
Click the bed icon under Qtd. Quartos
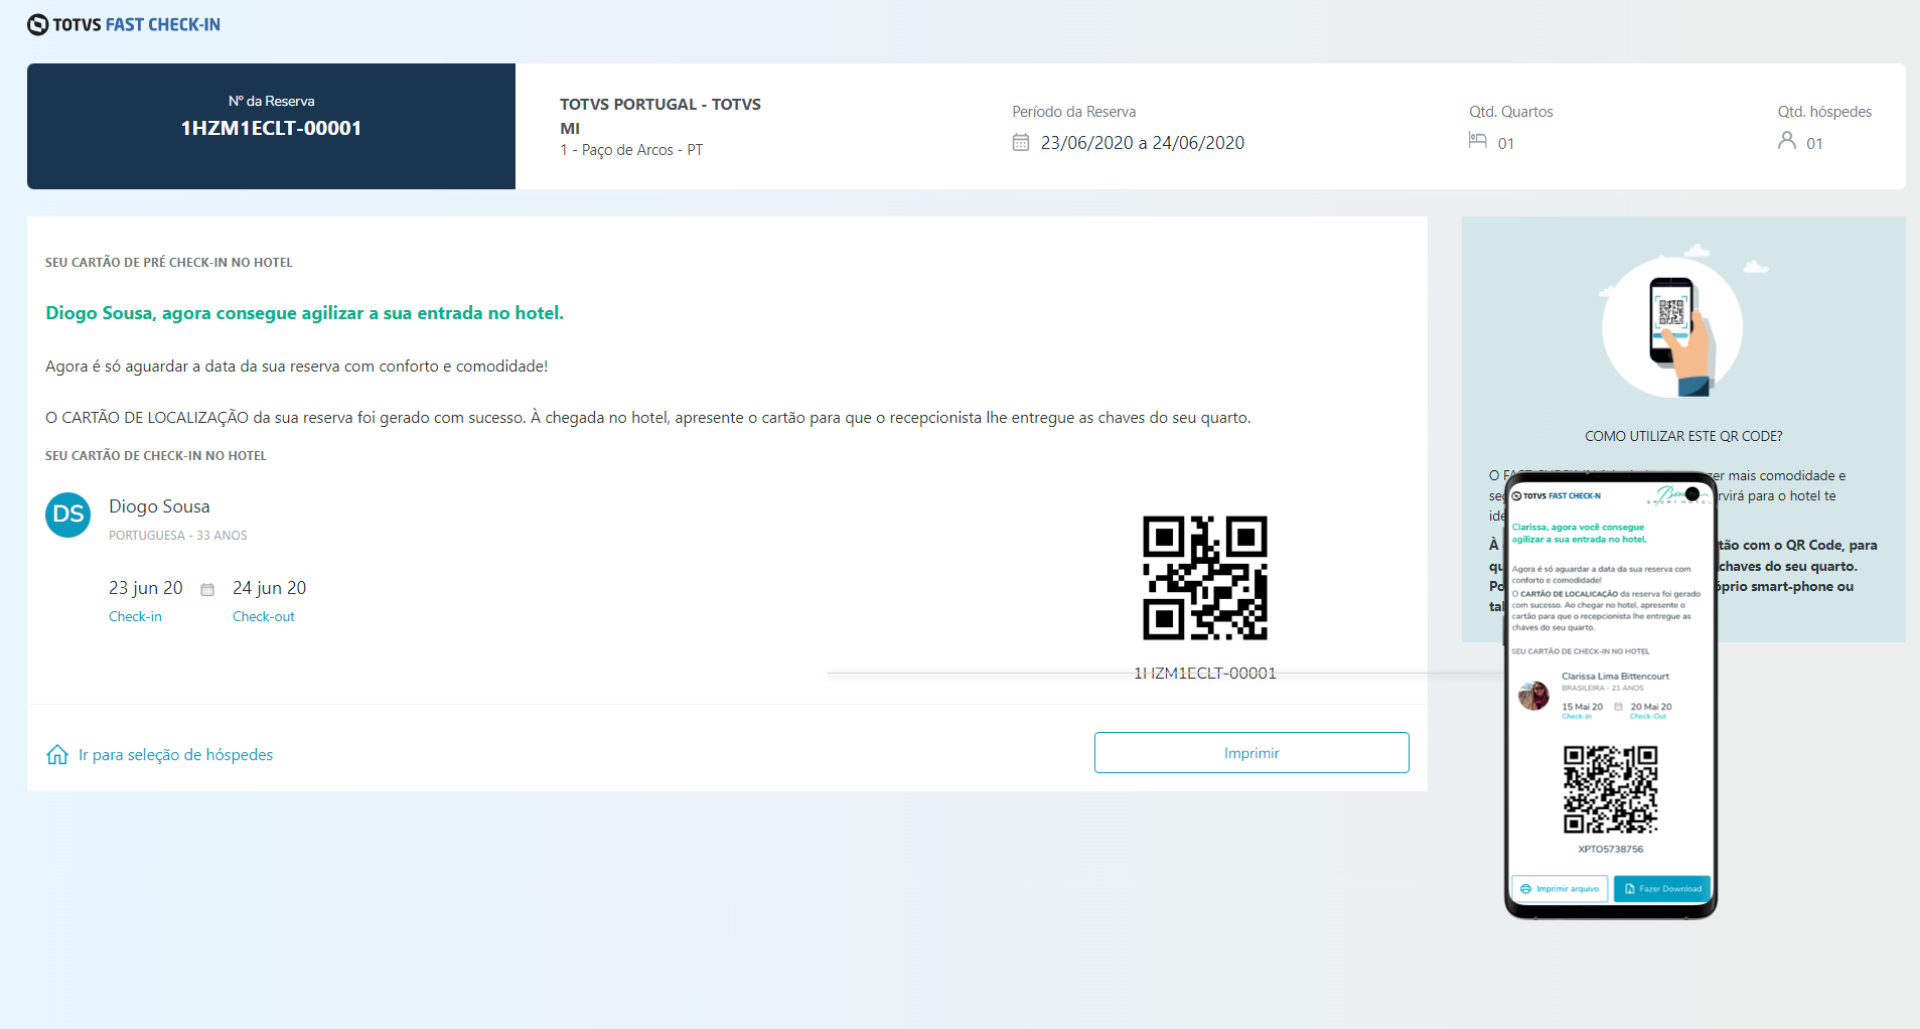tap(1477, 141)
